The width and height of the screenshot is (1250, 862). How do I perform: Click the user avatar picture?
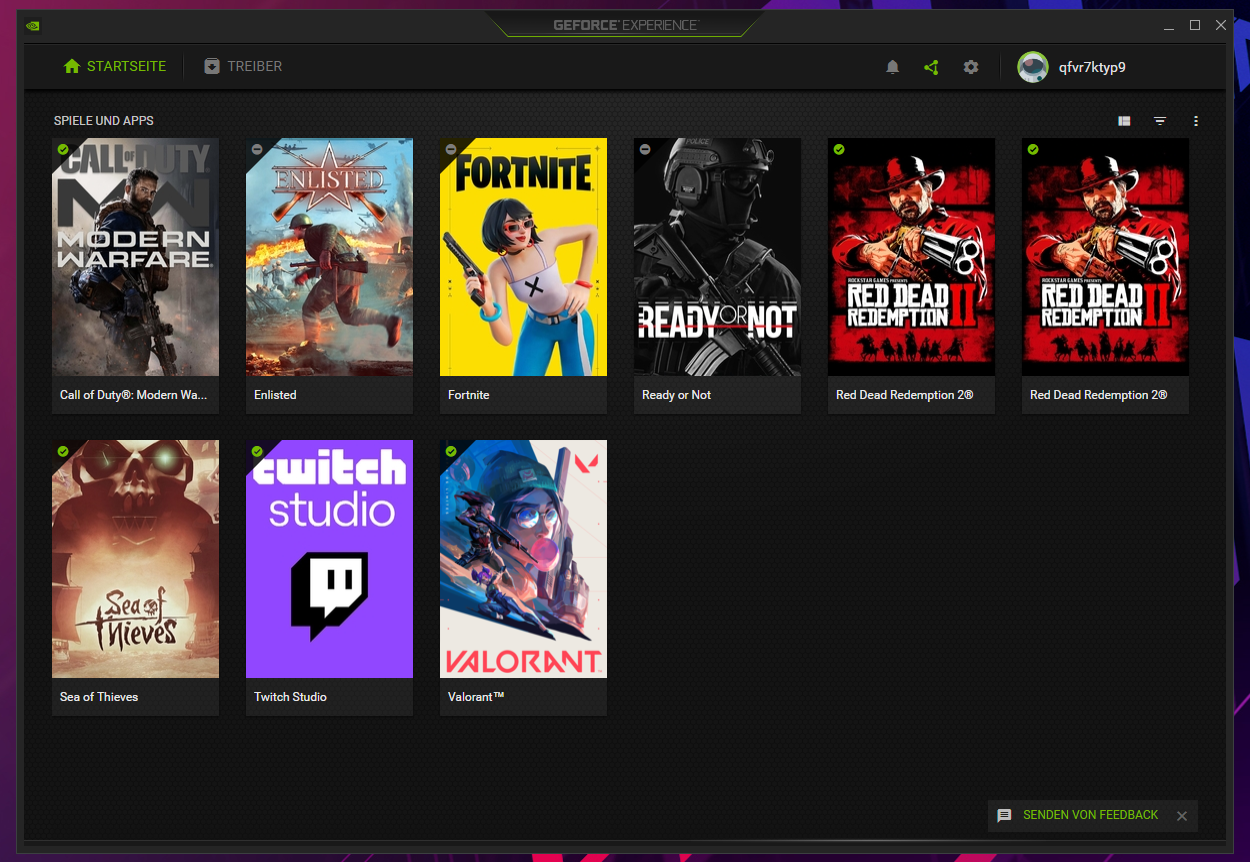pos(1033,67)
